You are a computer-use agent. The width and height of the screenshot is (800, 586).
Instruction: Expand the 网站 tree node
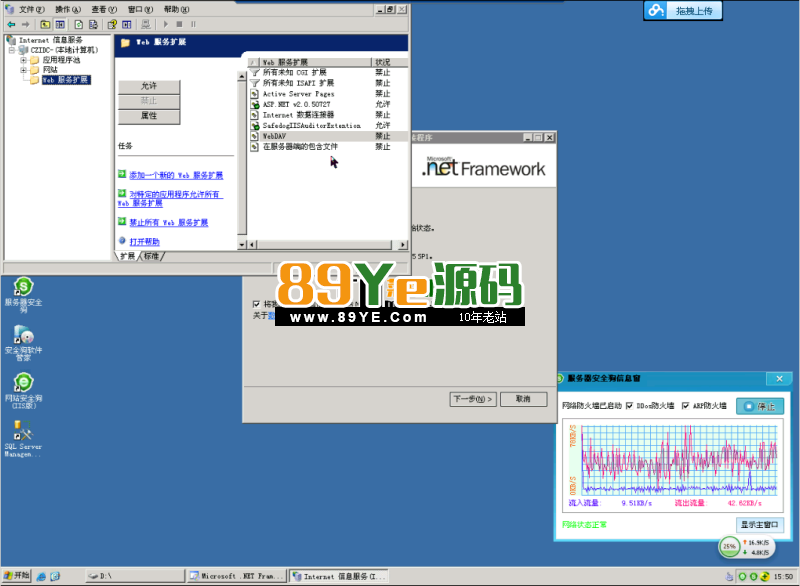click(x=23, y=70)
